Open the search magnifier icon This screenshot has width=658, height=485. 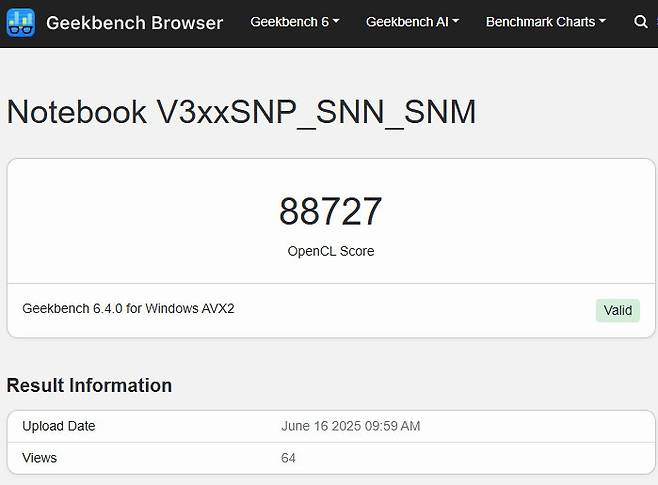(x=641, y=21)
